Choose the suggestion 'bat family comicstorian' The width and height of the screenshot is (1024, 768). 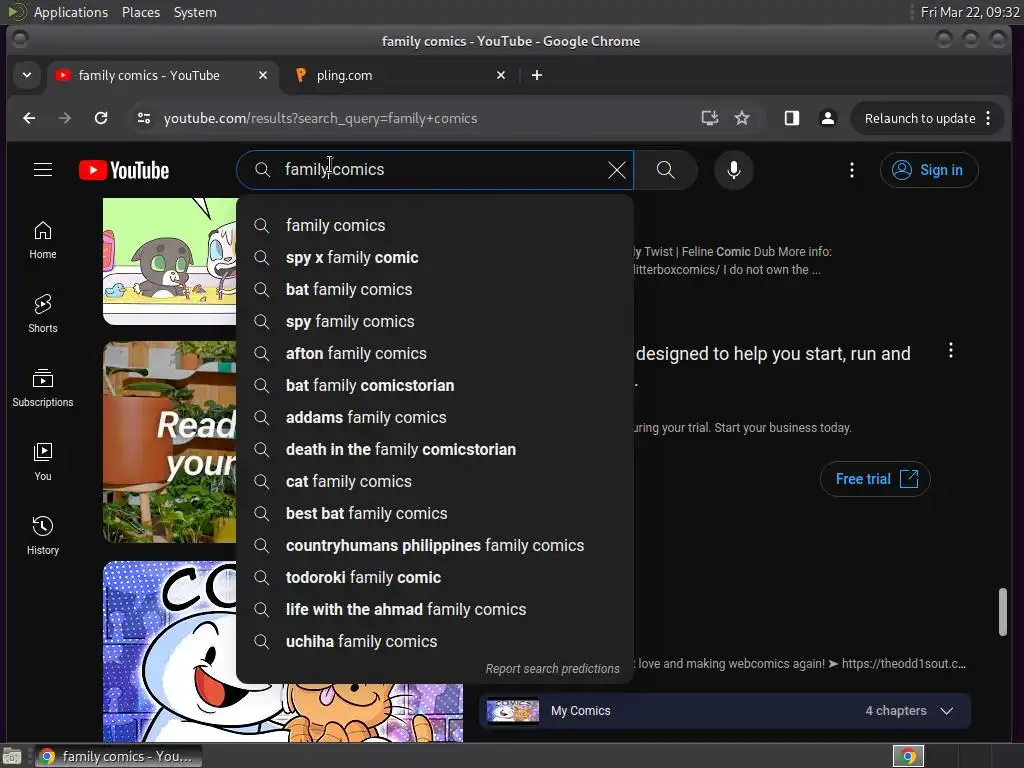435,385
